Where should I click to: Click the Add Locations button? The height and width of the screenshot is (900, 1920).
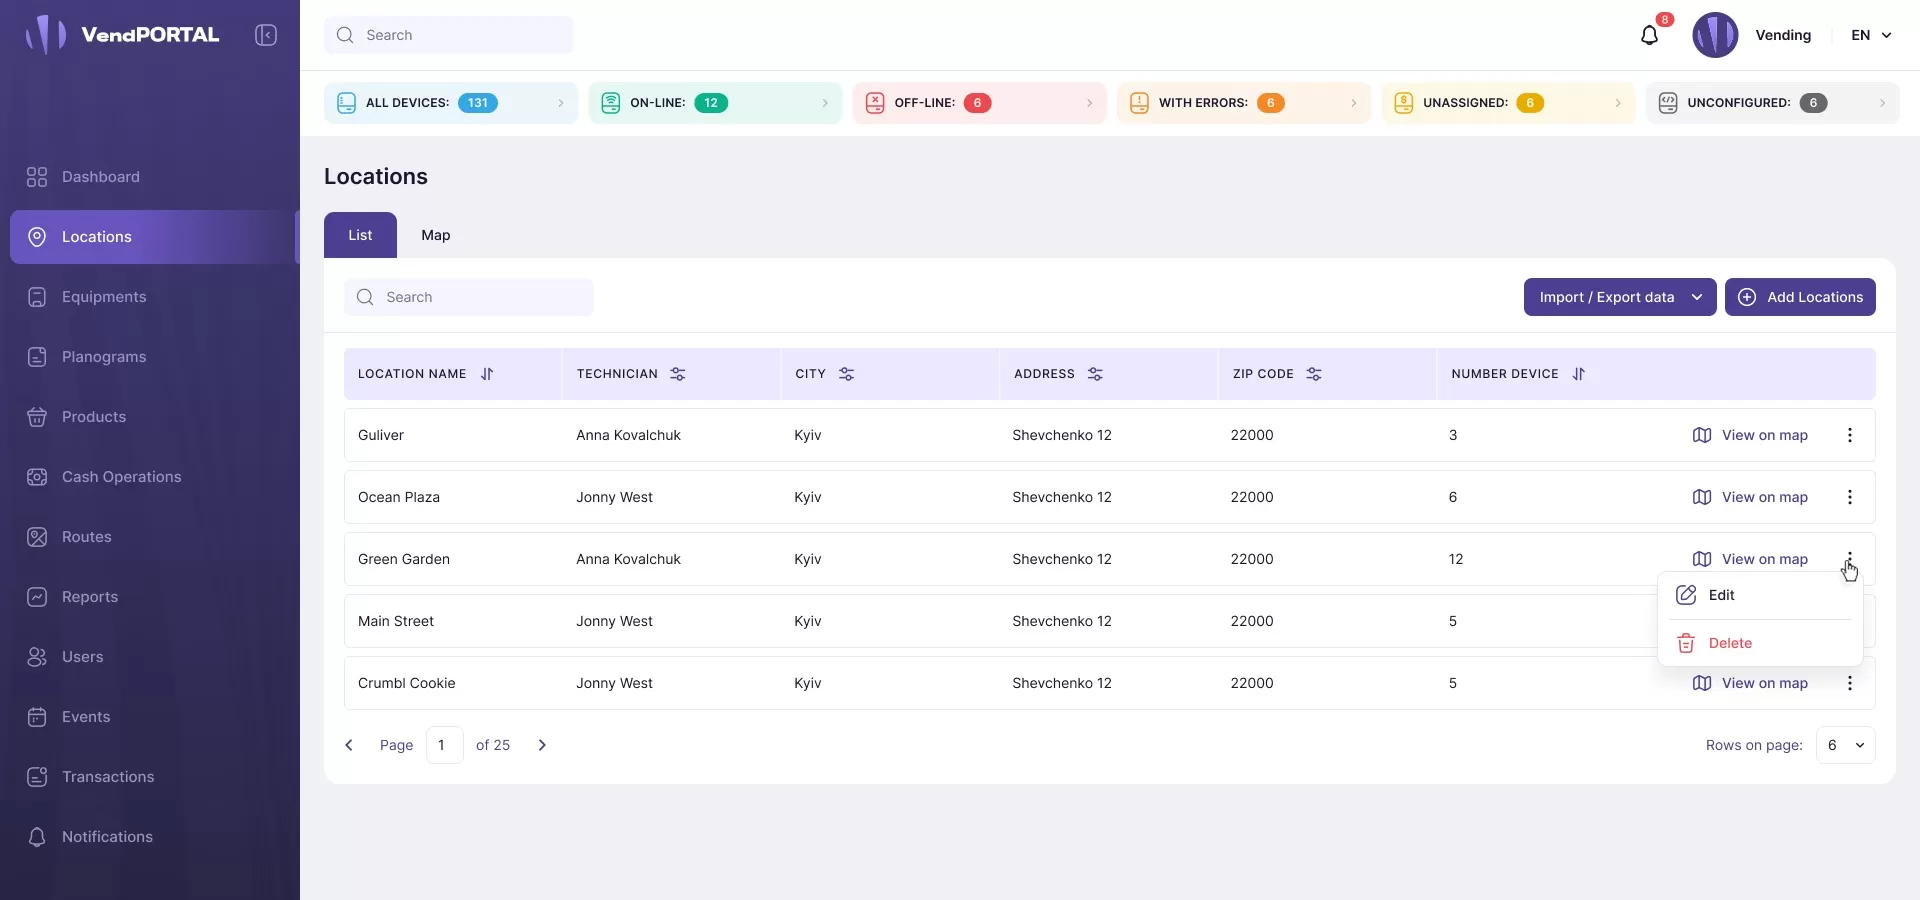1799,297
